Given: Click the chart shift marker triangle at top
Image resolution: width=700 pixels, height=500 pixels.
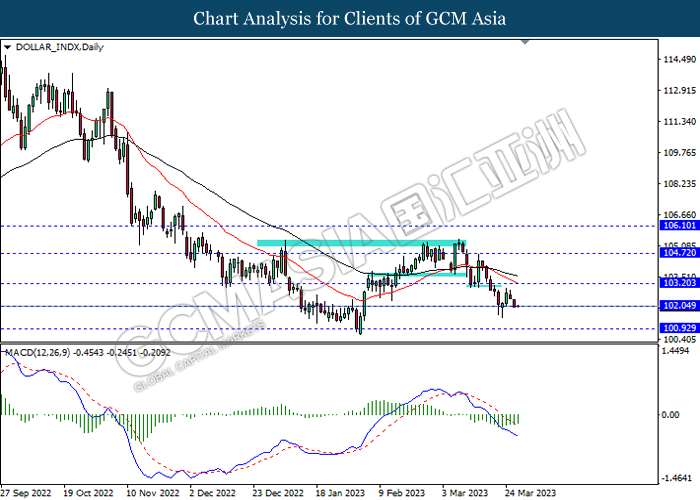Looking at the screenshot, I should pyautogui.click(x=525, y=42).
